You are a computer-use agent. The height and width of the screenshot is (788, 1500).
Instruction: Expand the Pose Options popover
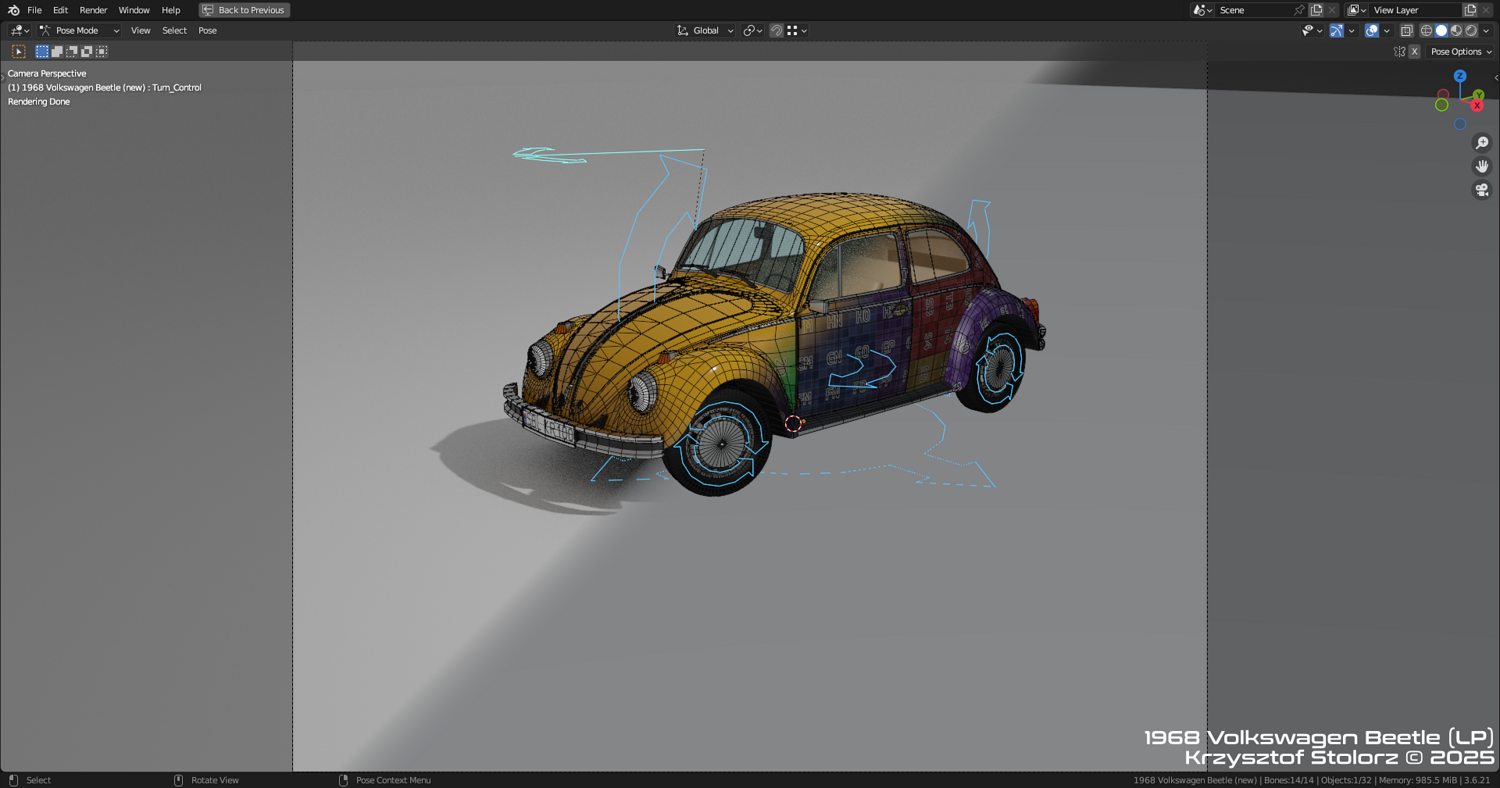click(1461, 52)
